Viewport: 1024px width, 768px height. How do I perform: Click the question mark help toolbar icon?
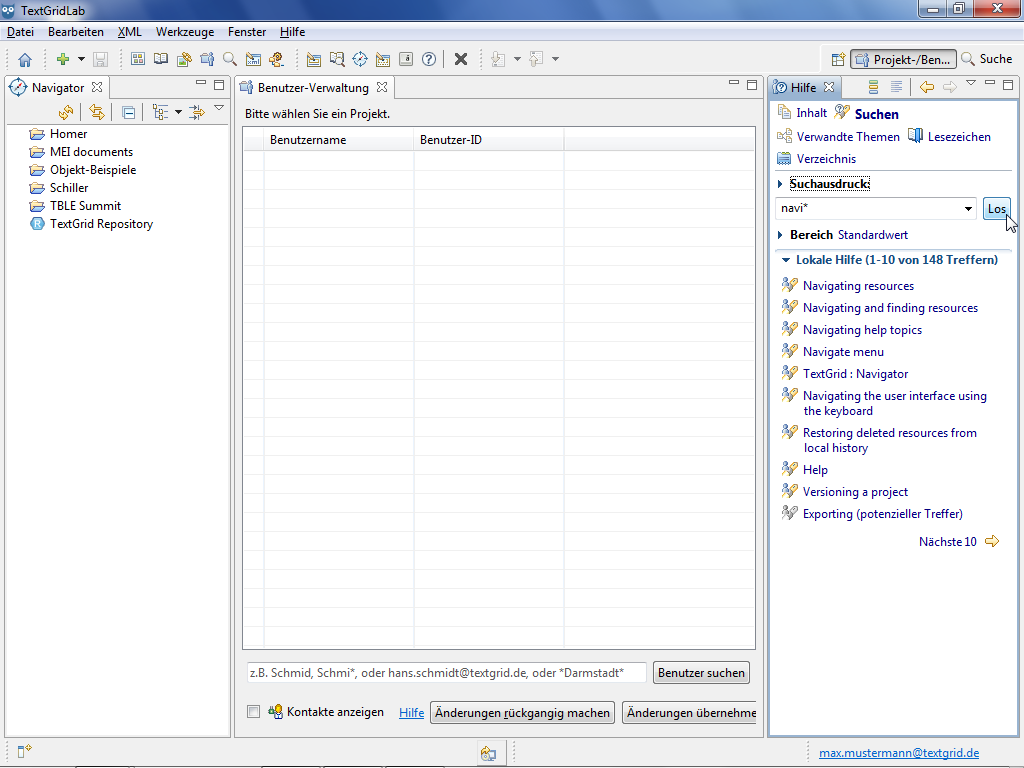[x=429, y=59]
